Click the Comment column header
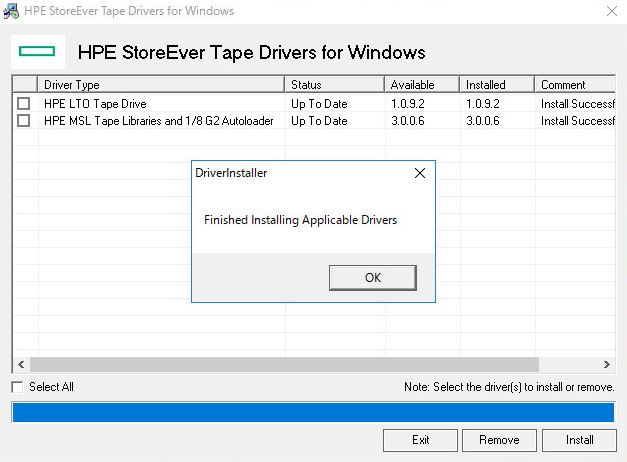627x462 pixels. point(575,84)
